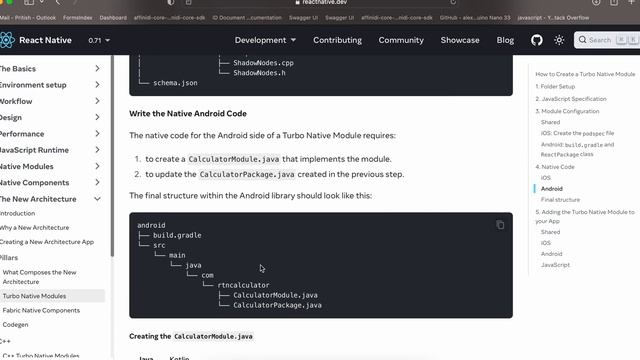Screen dimensions: 640x360
Task: Toggle dark/light mode sun icon
Action: point(559,40)
